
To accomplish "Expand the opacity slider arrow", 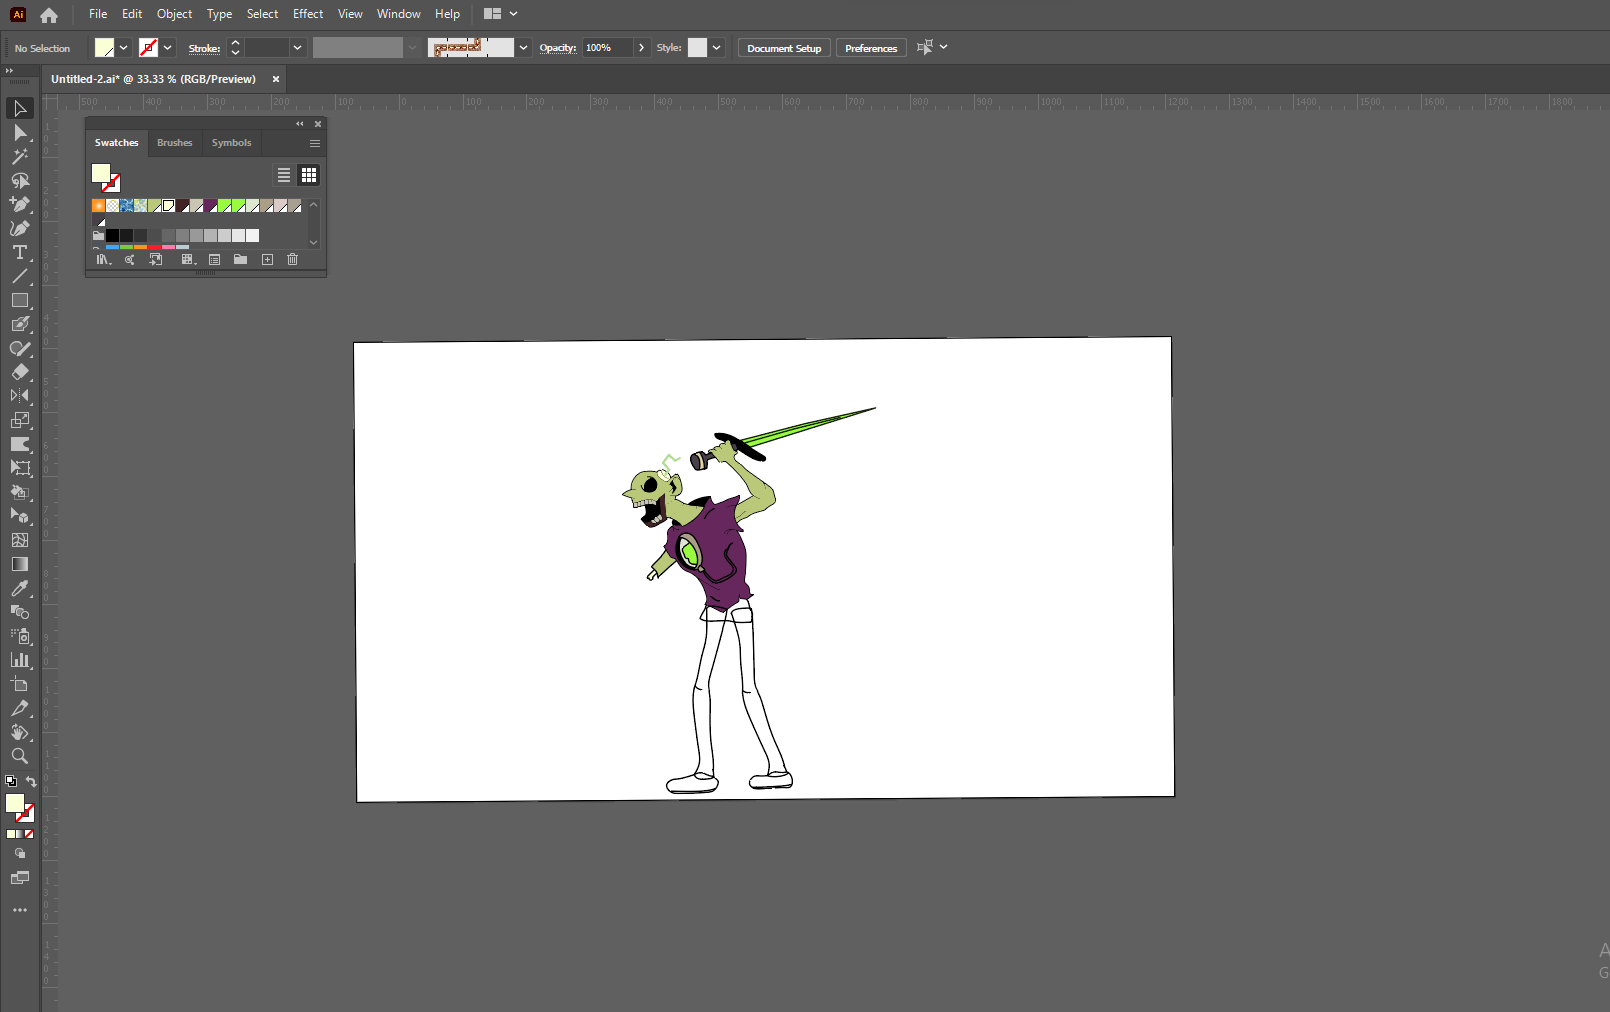I will [641, 48].
